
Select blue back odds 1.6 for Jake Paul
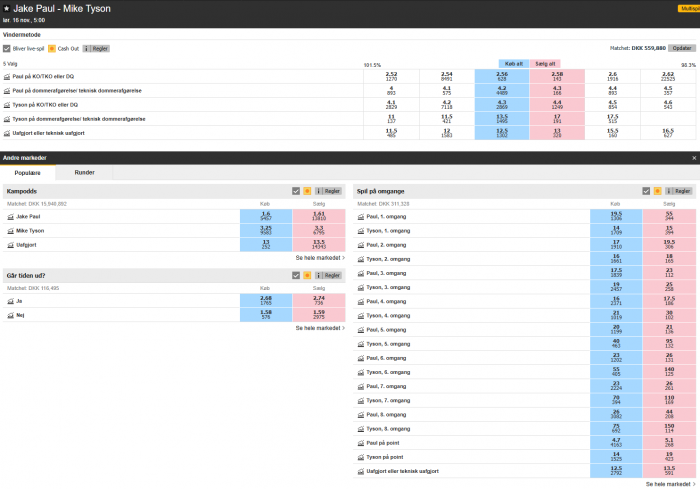point(266,217)
